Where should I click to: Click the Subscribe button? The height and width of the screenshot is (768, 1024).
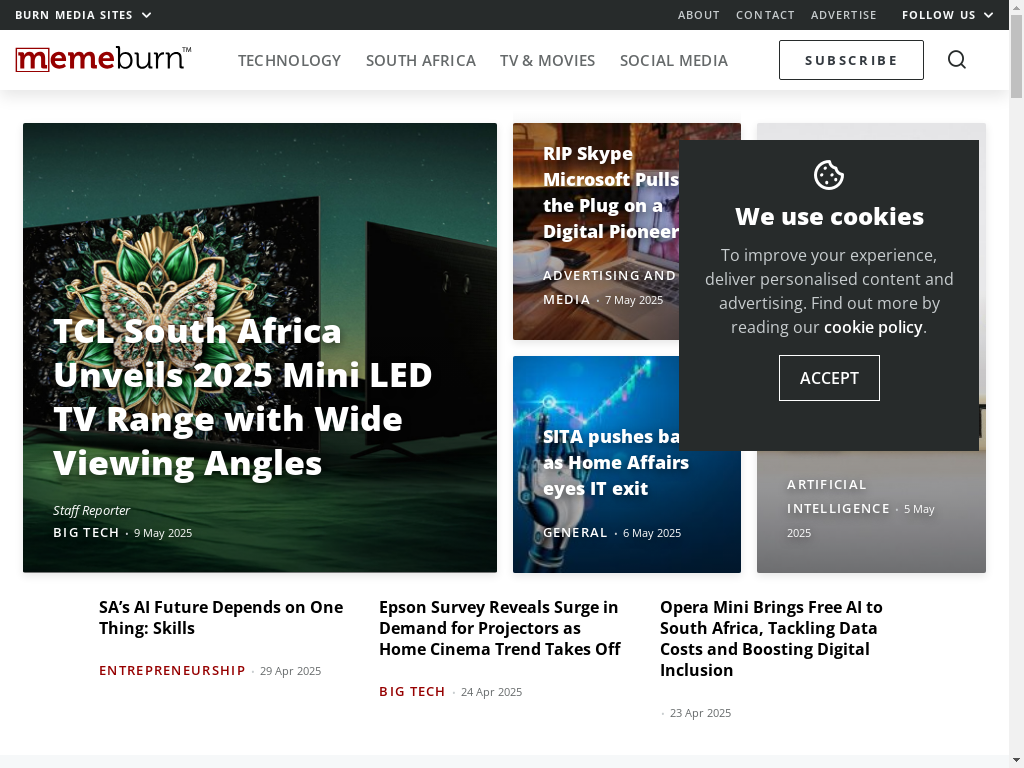click(x=851, y=60)
